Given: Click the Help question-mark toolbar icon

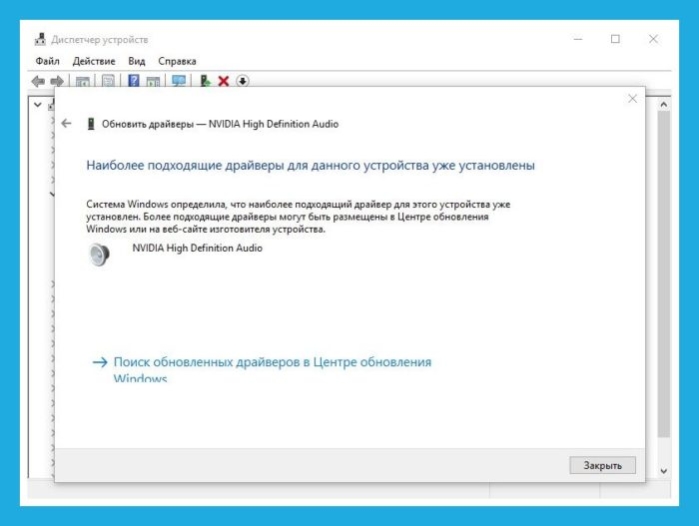Looking at the screenshot, I should (x=134, y=81).
